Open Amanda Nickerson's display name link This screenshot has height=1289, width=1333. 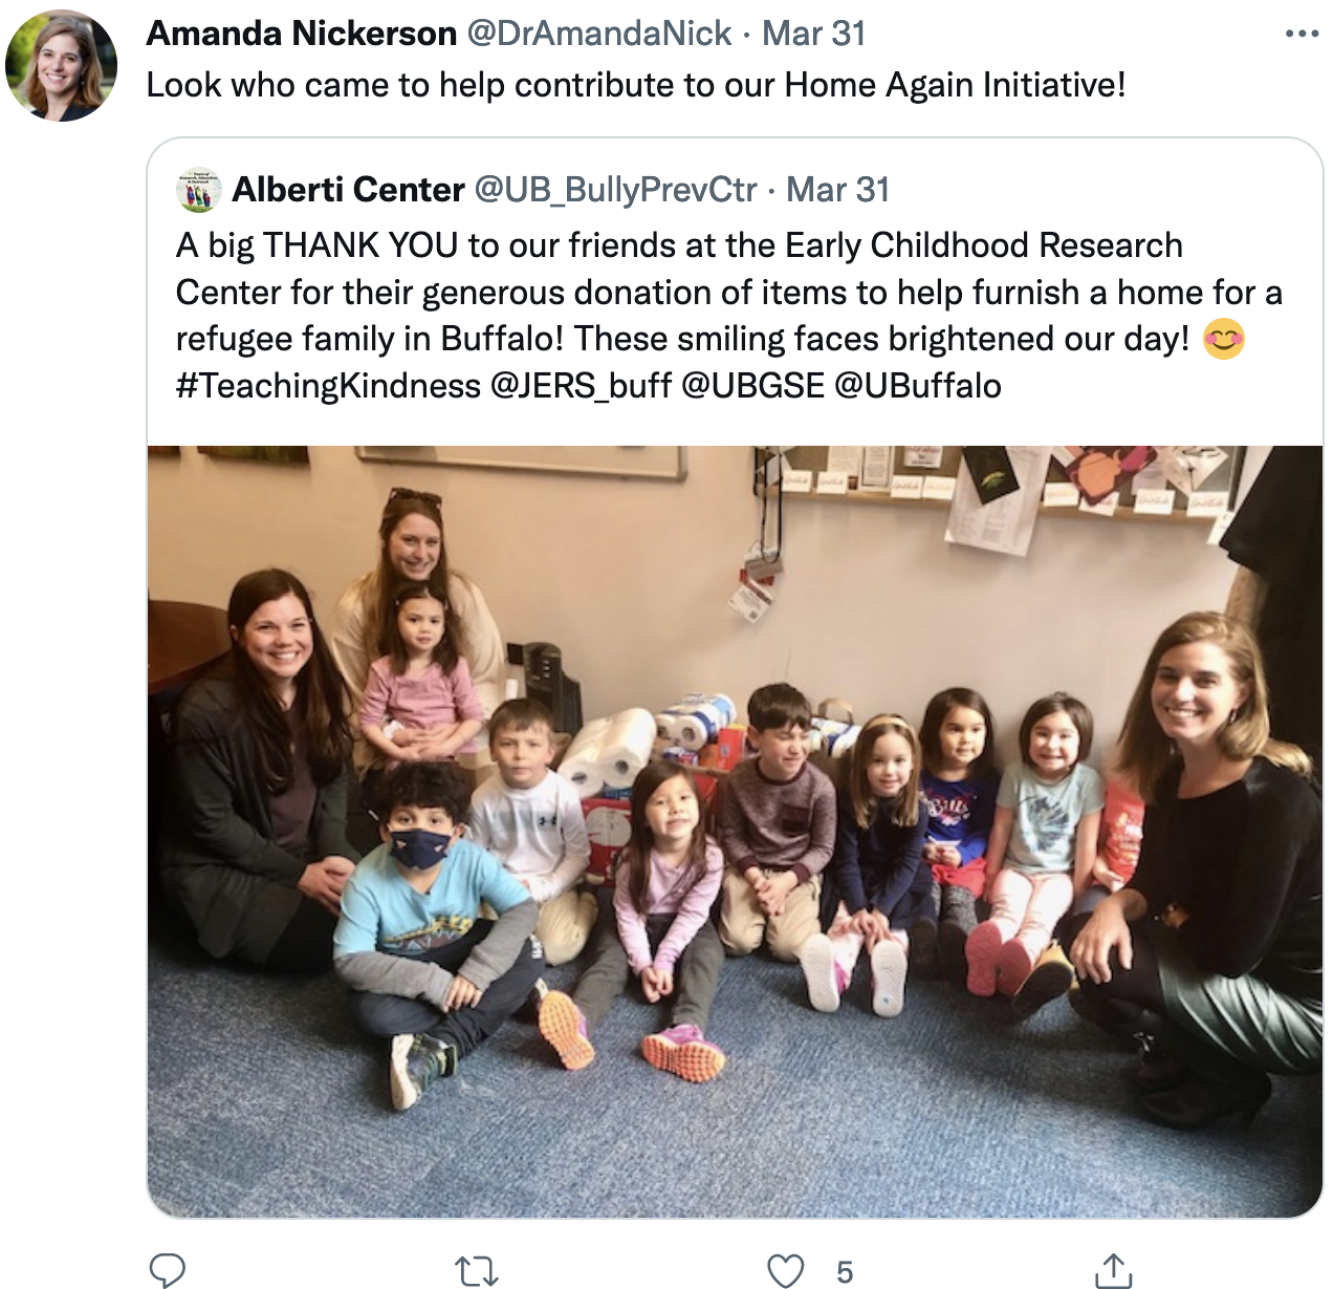coord(301,33)
